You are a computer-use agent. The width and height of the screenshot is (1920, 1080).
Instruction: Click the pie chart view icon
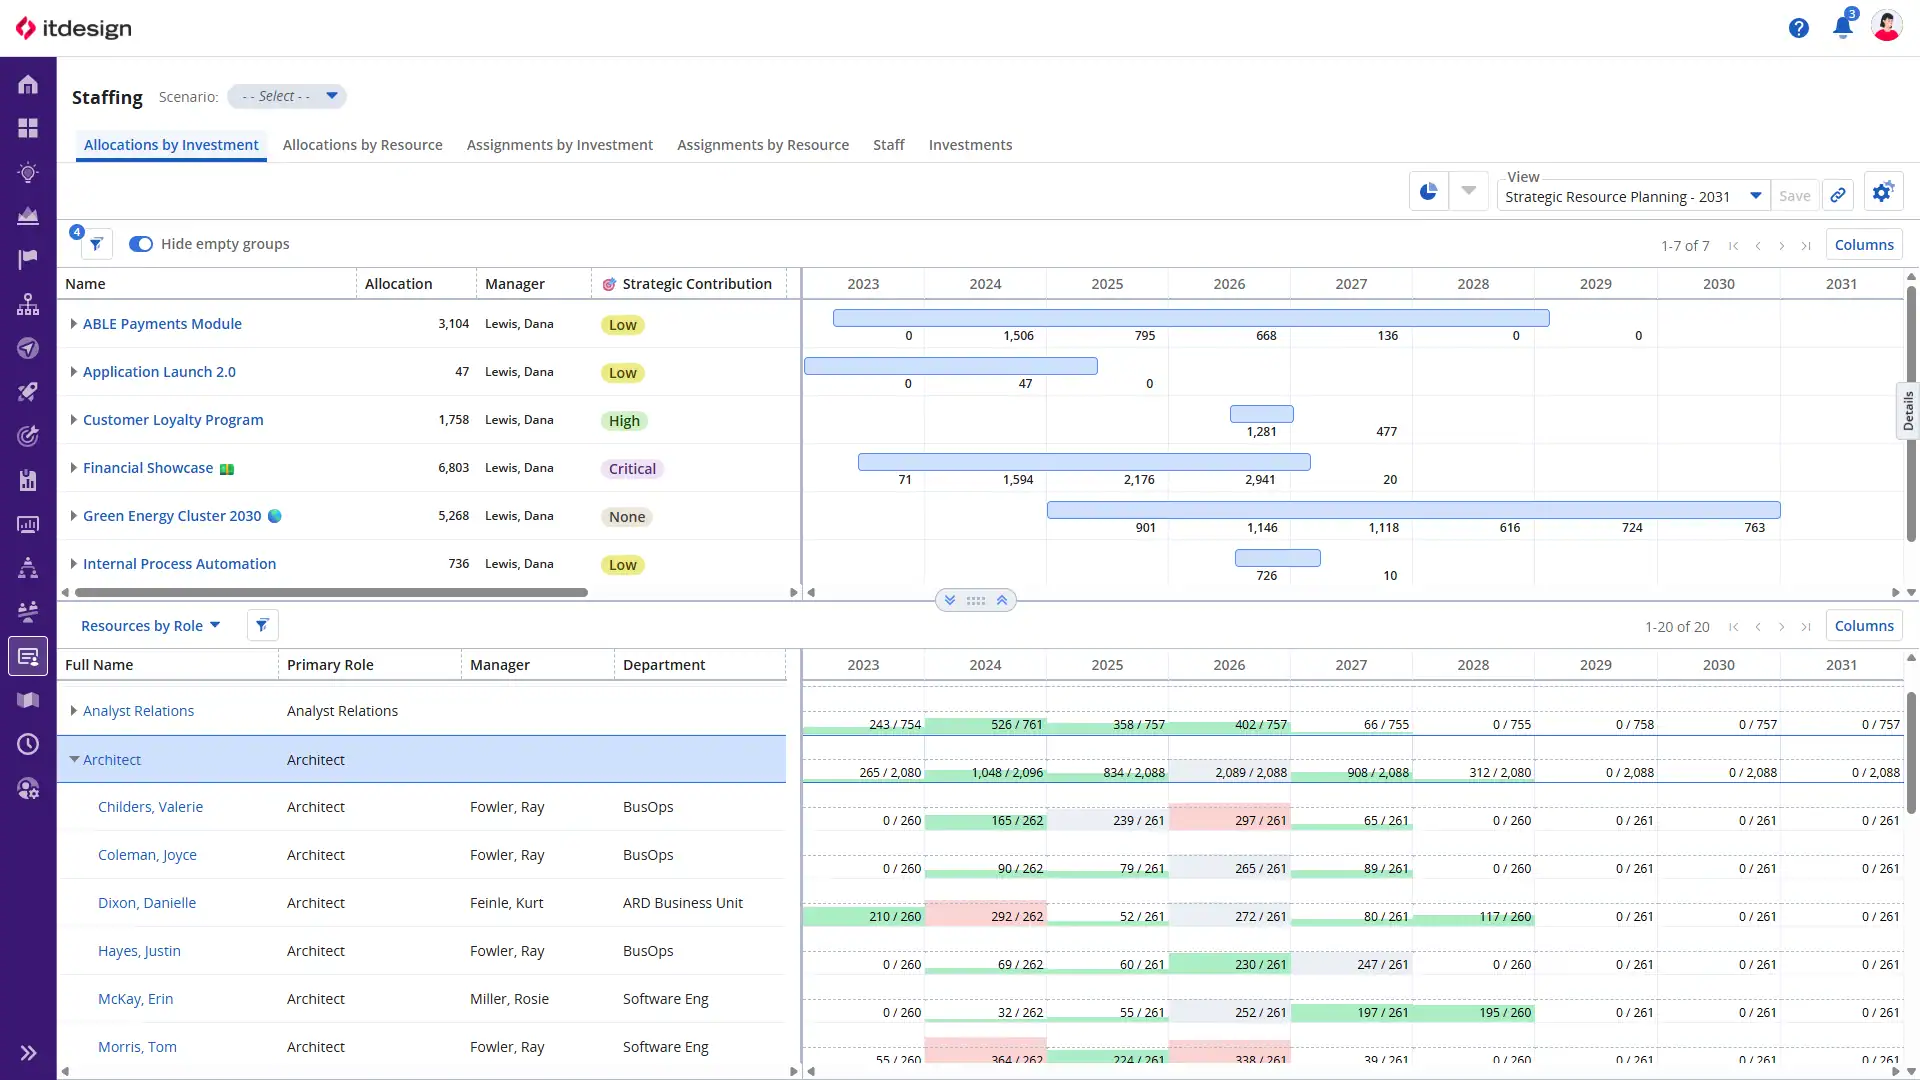pyautogui.click(x=1429, y=192)
